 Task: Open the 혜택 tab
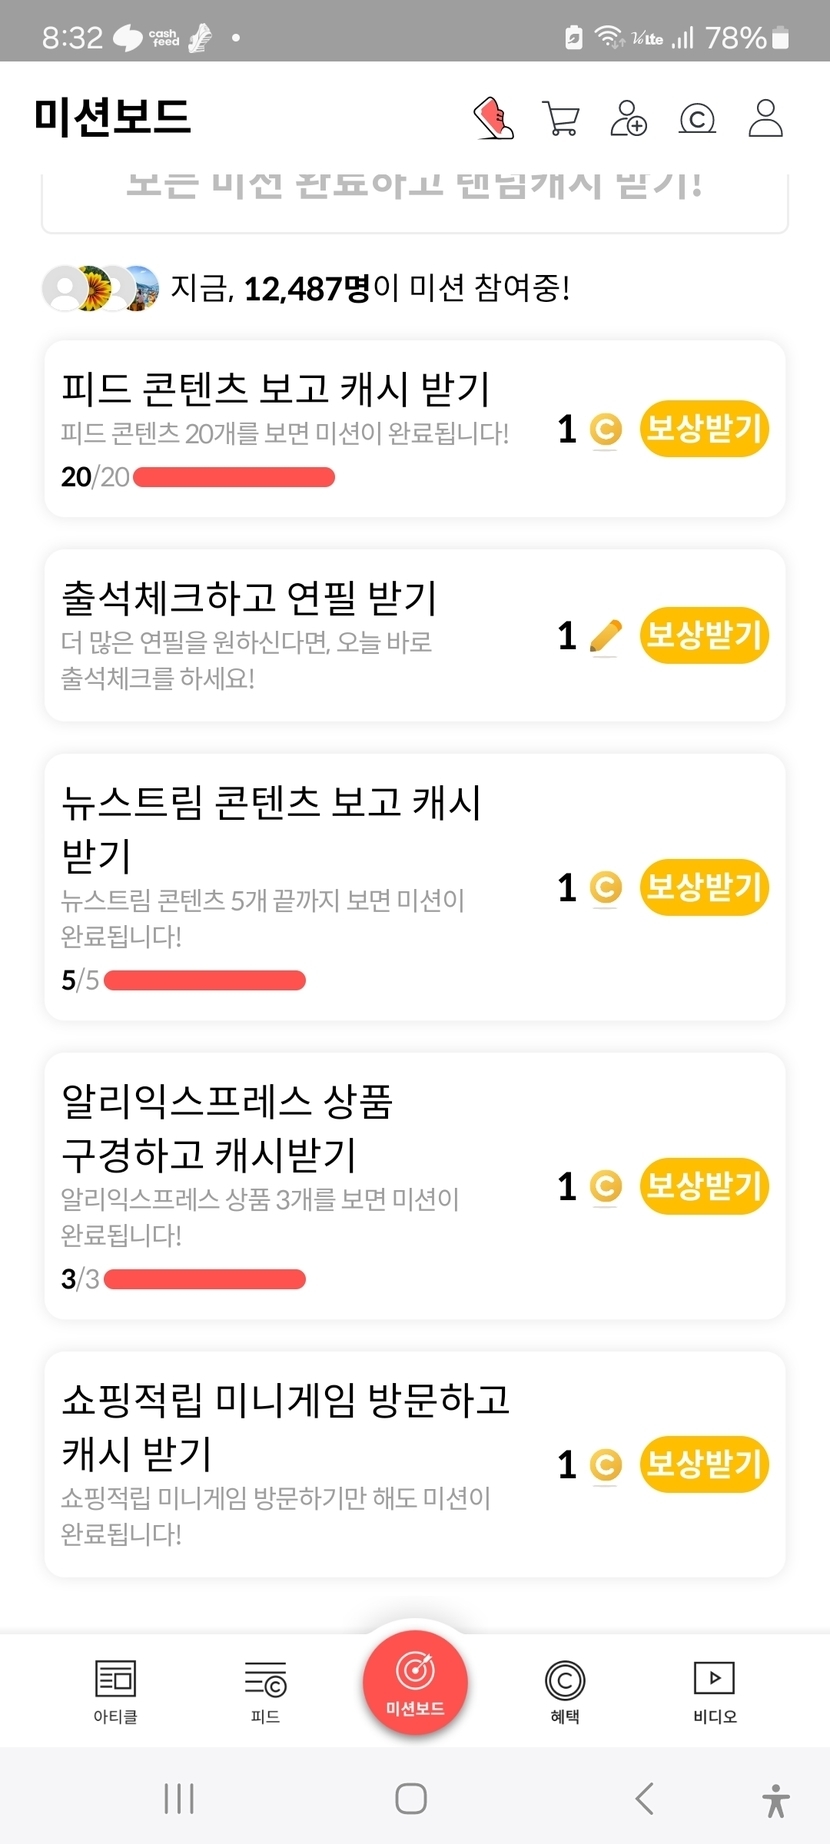565,1691
